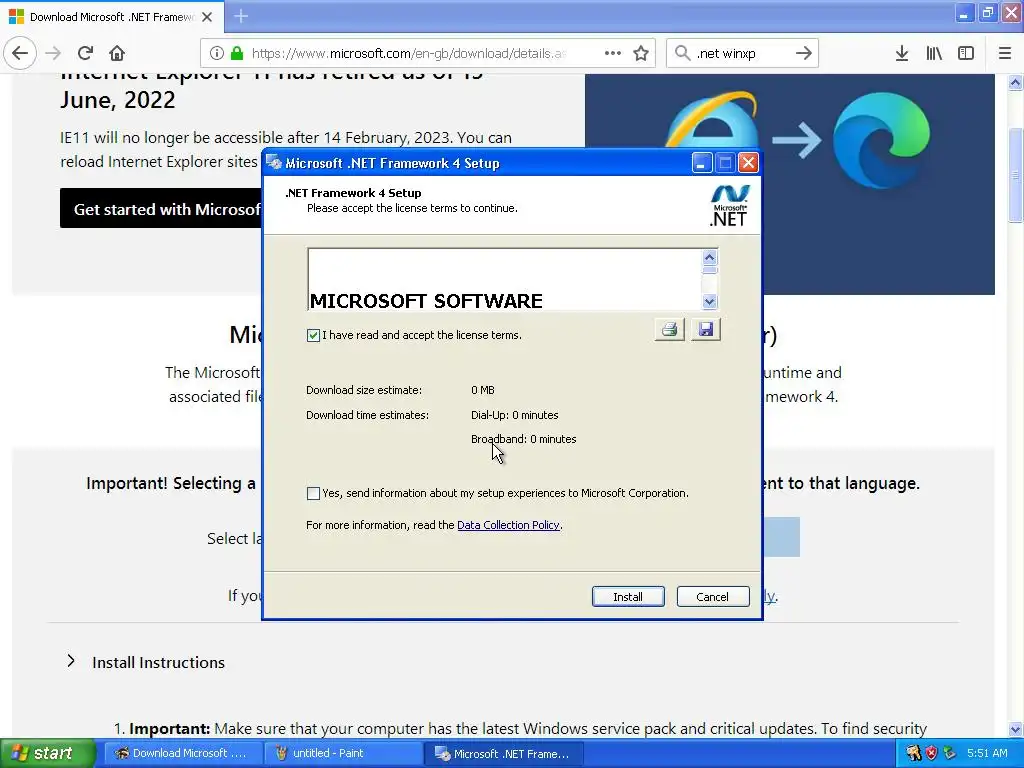Viewport: 1024px width, 768px height.
Task: Click Get started with Microsoft button on page
Action: tap(161, 209)
